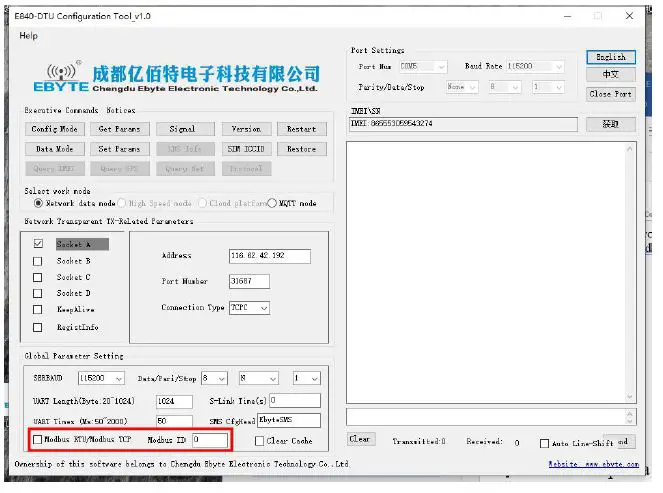Open the Global parity N dropdown
The width and height of the screenshot is (663, 493).
pos(259,378)
